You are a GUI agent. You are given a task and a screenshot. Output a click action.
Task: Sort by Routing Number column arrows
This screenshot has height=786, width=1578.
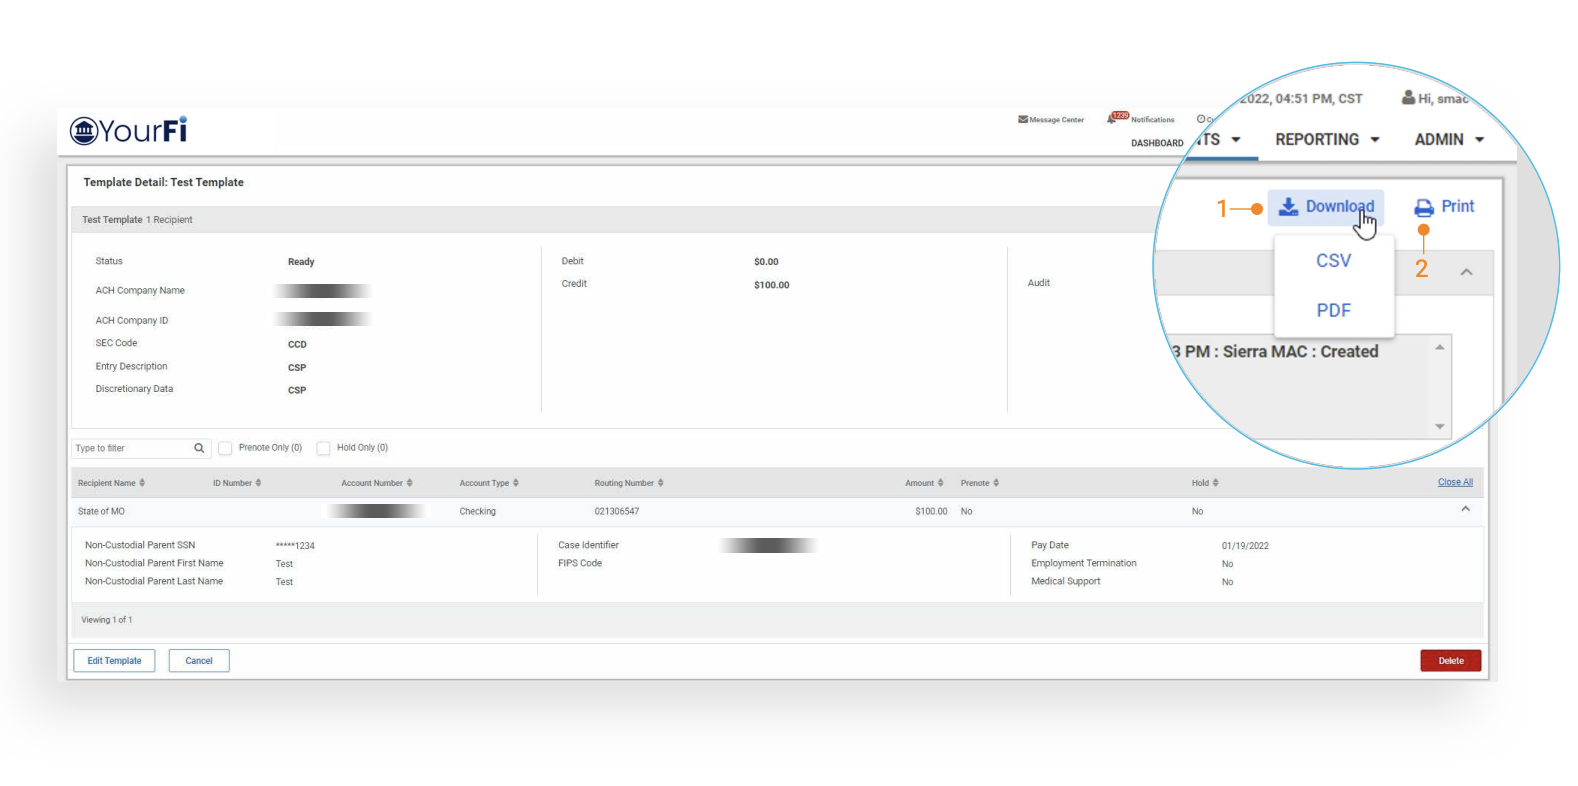(660, 483)
